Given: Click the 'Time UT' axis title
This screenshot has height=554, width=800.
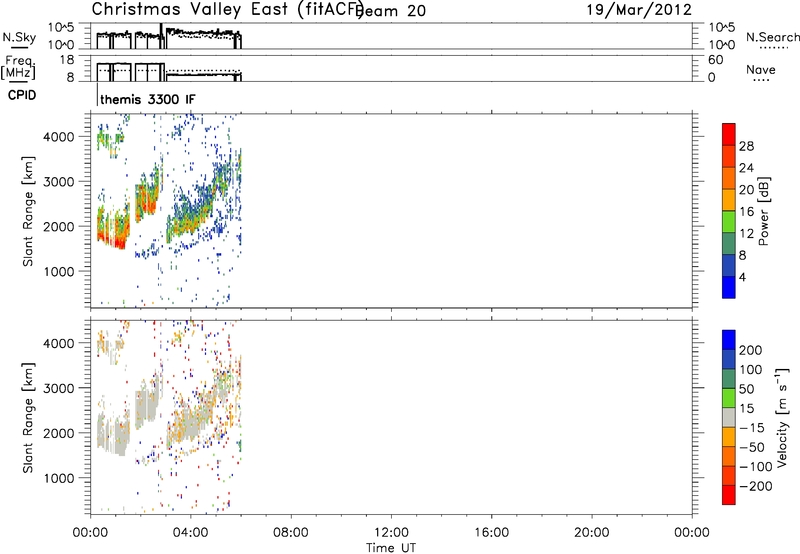Looking at the screenshot, I should [x=391, y=548].
